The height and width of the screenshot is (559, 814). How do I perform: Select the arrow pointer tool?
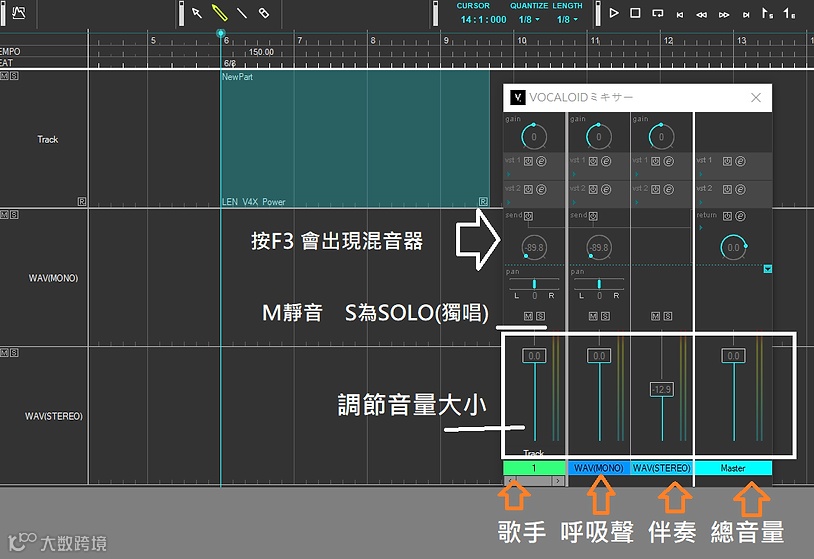[197, 13]
